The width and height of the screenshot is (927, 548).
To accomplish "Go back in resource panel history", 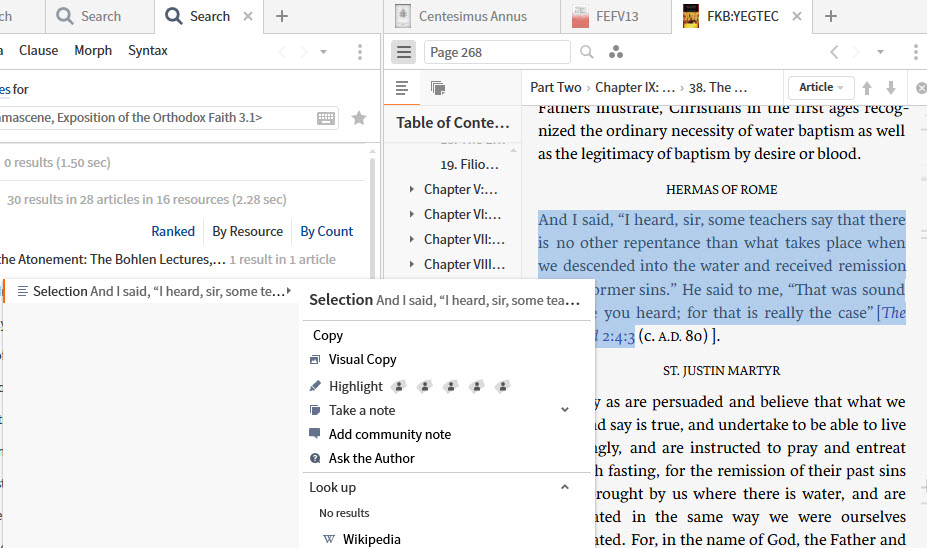I will [x=834, y=52].
